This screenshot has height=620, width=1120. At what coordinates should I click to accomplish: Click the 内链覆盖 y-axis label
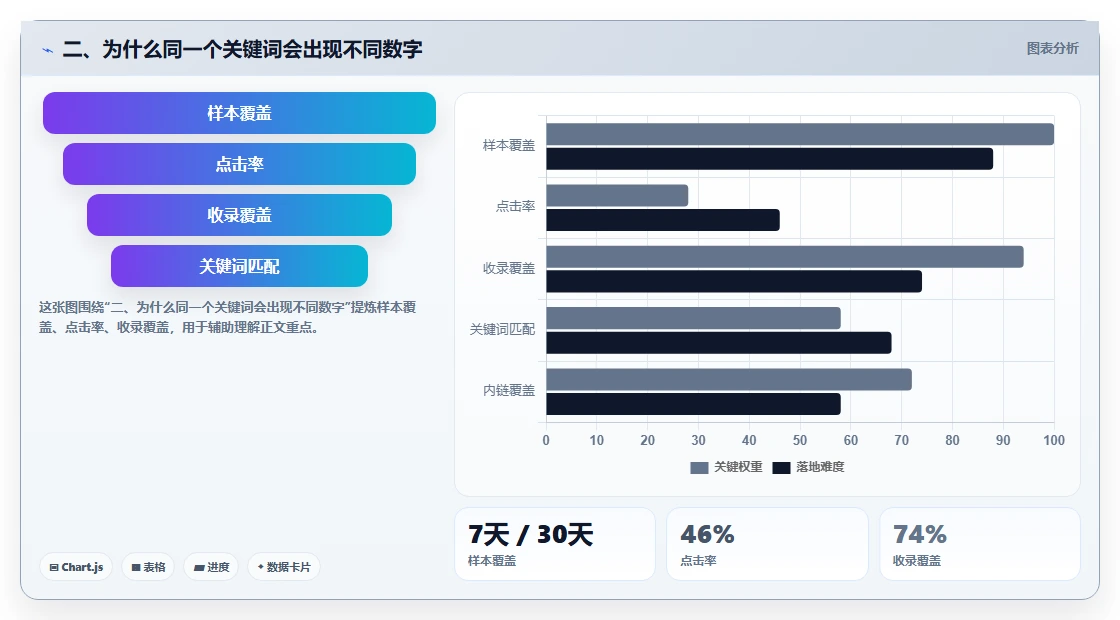509,391
